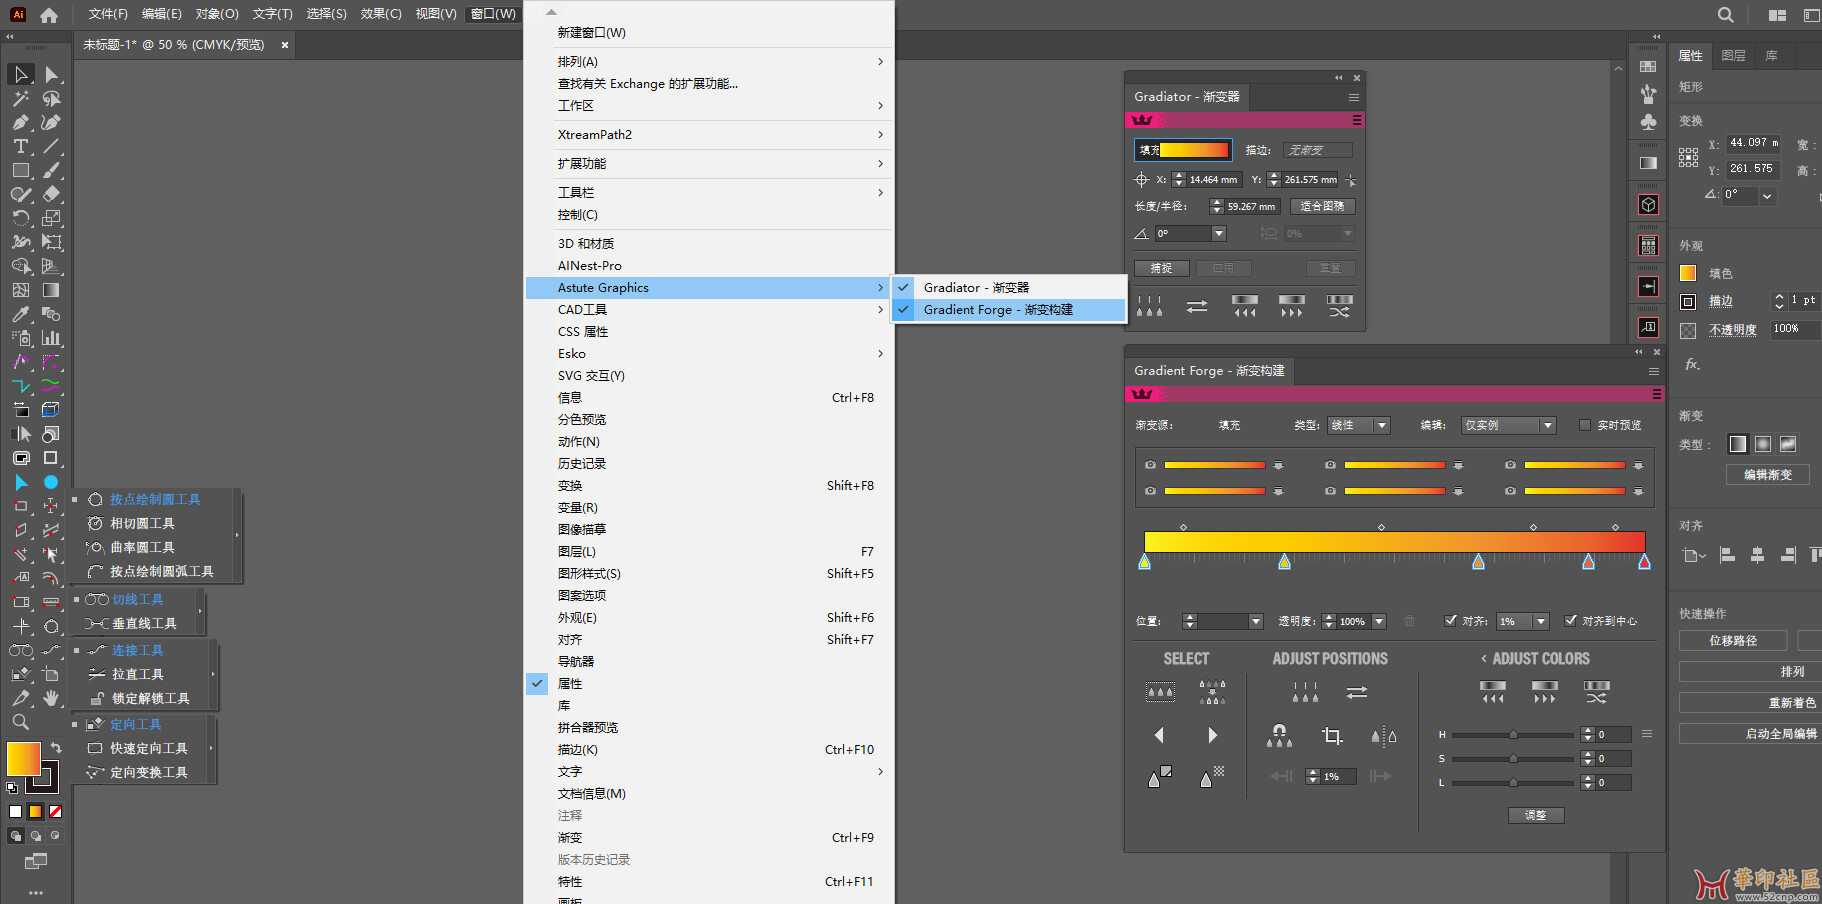Click the Illustrator home icon
This screenshot has width=1822, height=904.
pos(49,15)
